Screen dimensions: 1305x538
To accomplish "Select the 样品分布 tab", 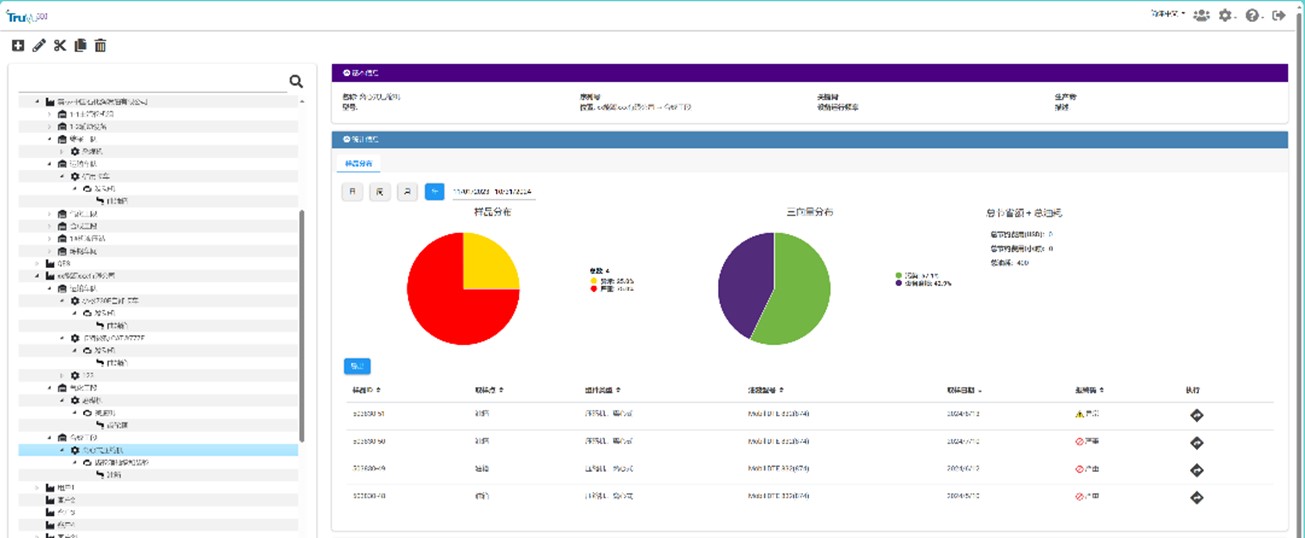I will click(356, 163).
